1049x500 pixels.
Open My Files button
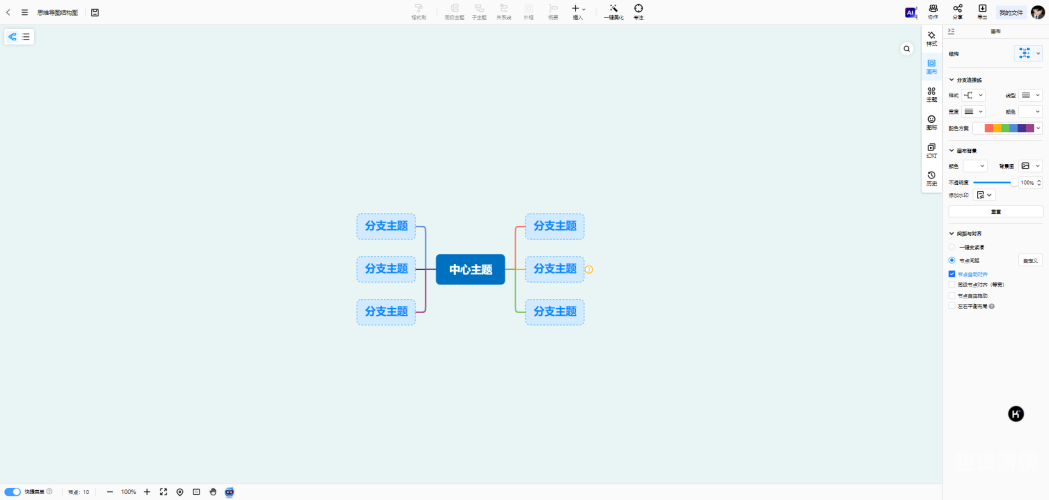pos(1011,12)
